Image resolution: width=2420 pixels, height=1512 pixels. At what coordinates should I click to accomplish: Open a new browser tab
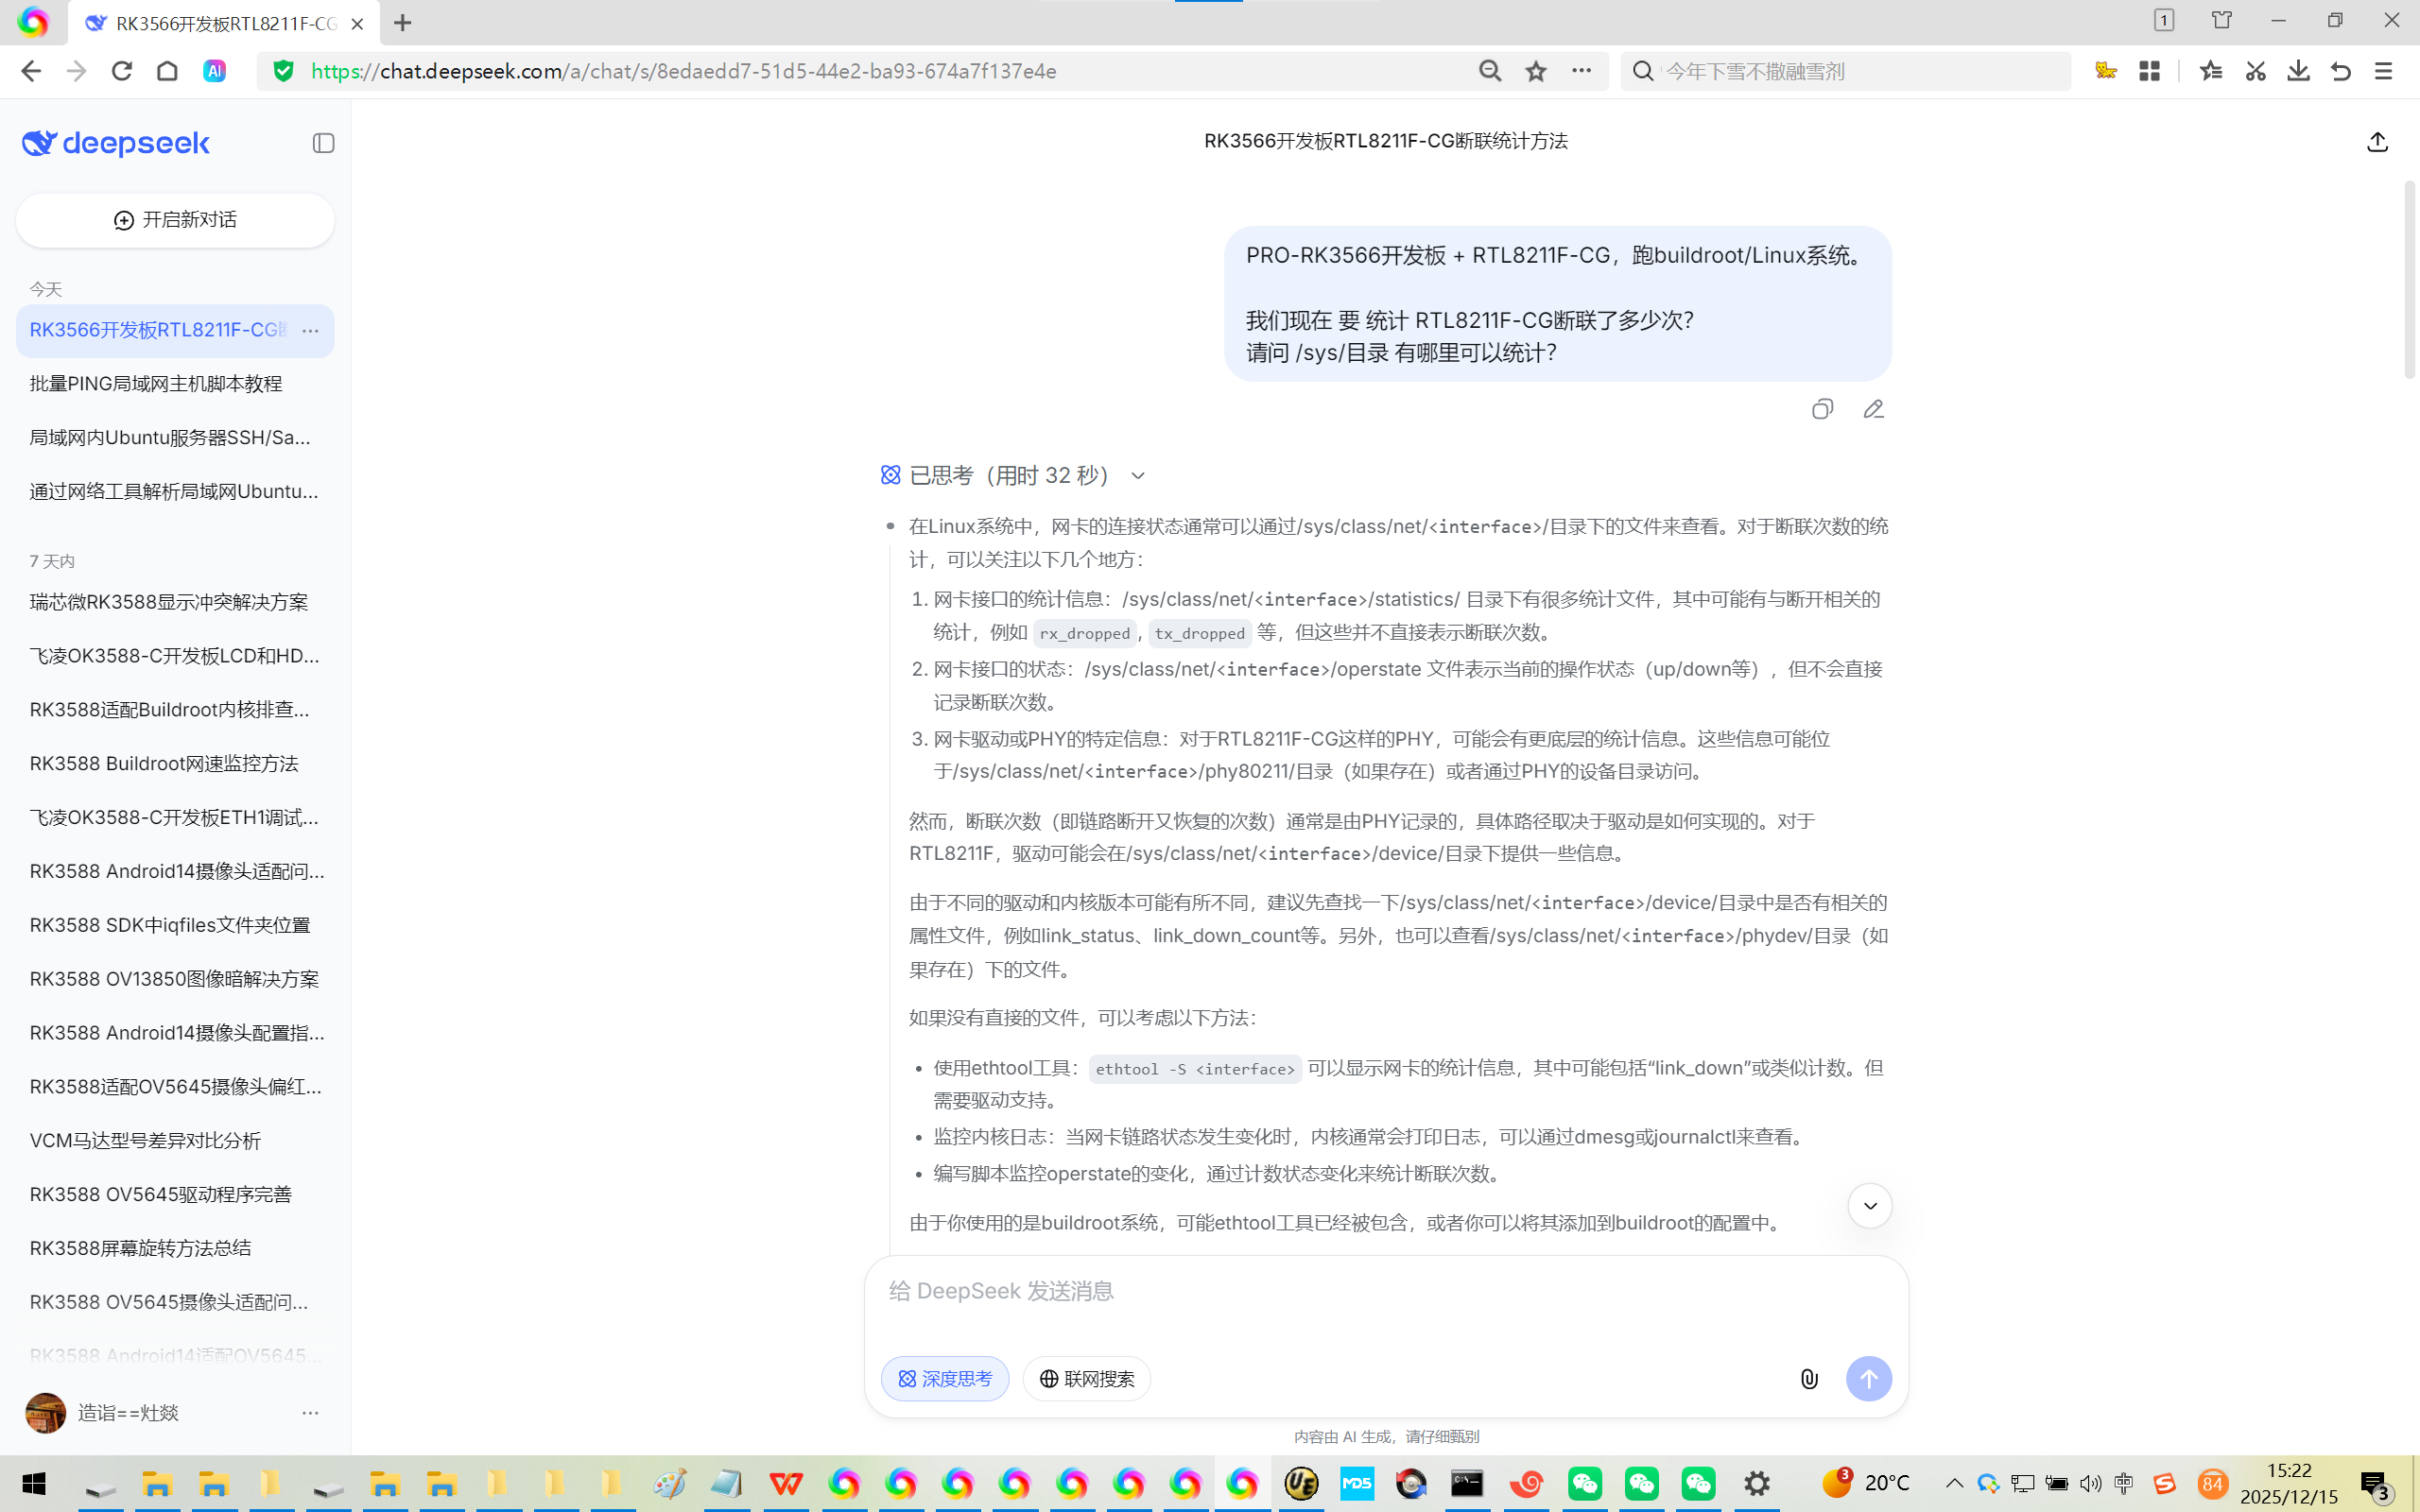point(402,23)
